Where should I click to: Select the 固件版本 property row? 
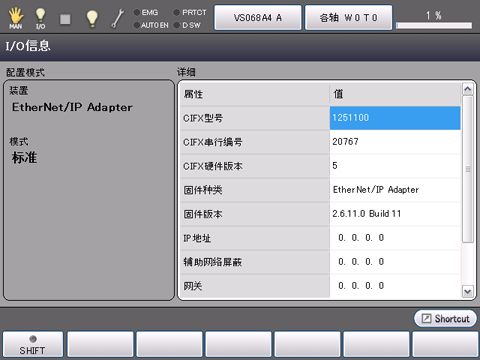coord(255,214)
